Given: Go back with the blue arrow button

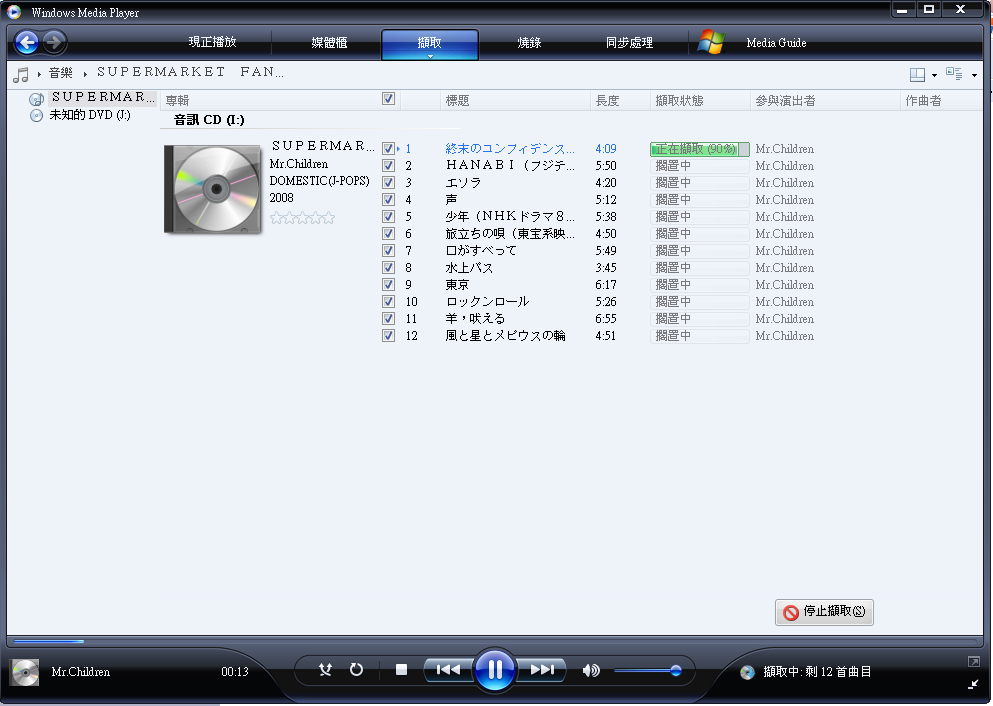Looking at the screenshot, I should (x=27, y=42).
